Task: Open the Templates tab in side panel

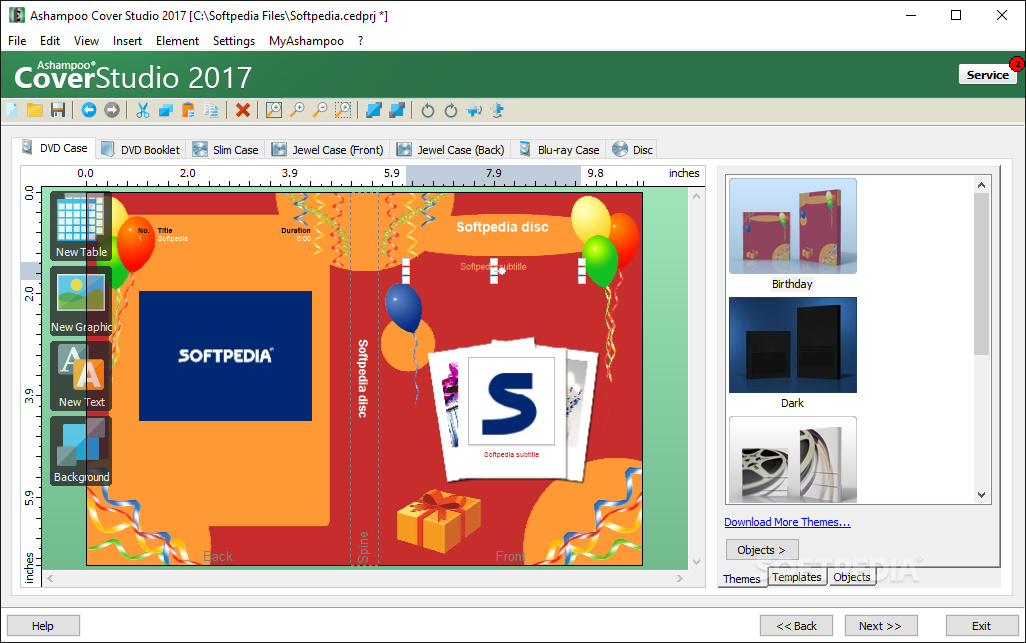Action: click(796, 577)
